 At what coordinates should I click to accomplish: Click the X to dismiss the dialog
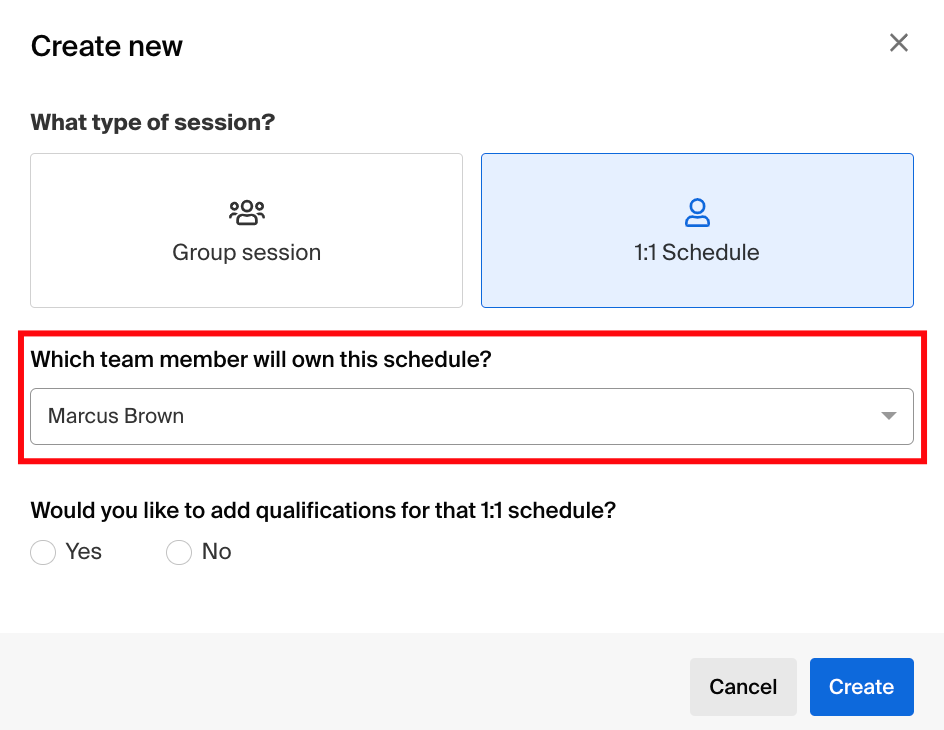[x=898, y=42]
